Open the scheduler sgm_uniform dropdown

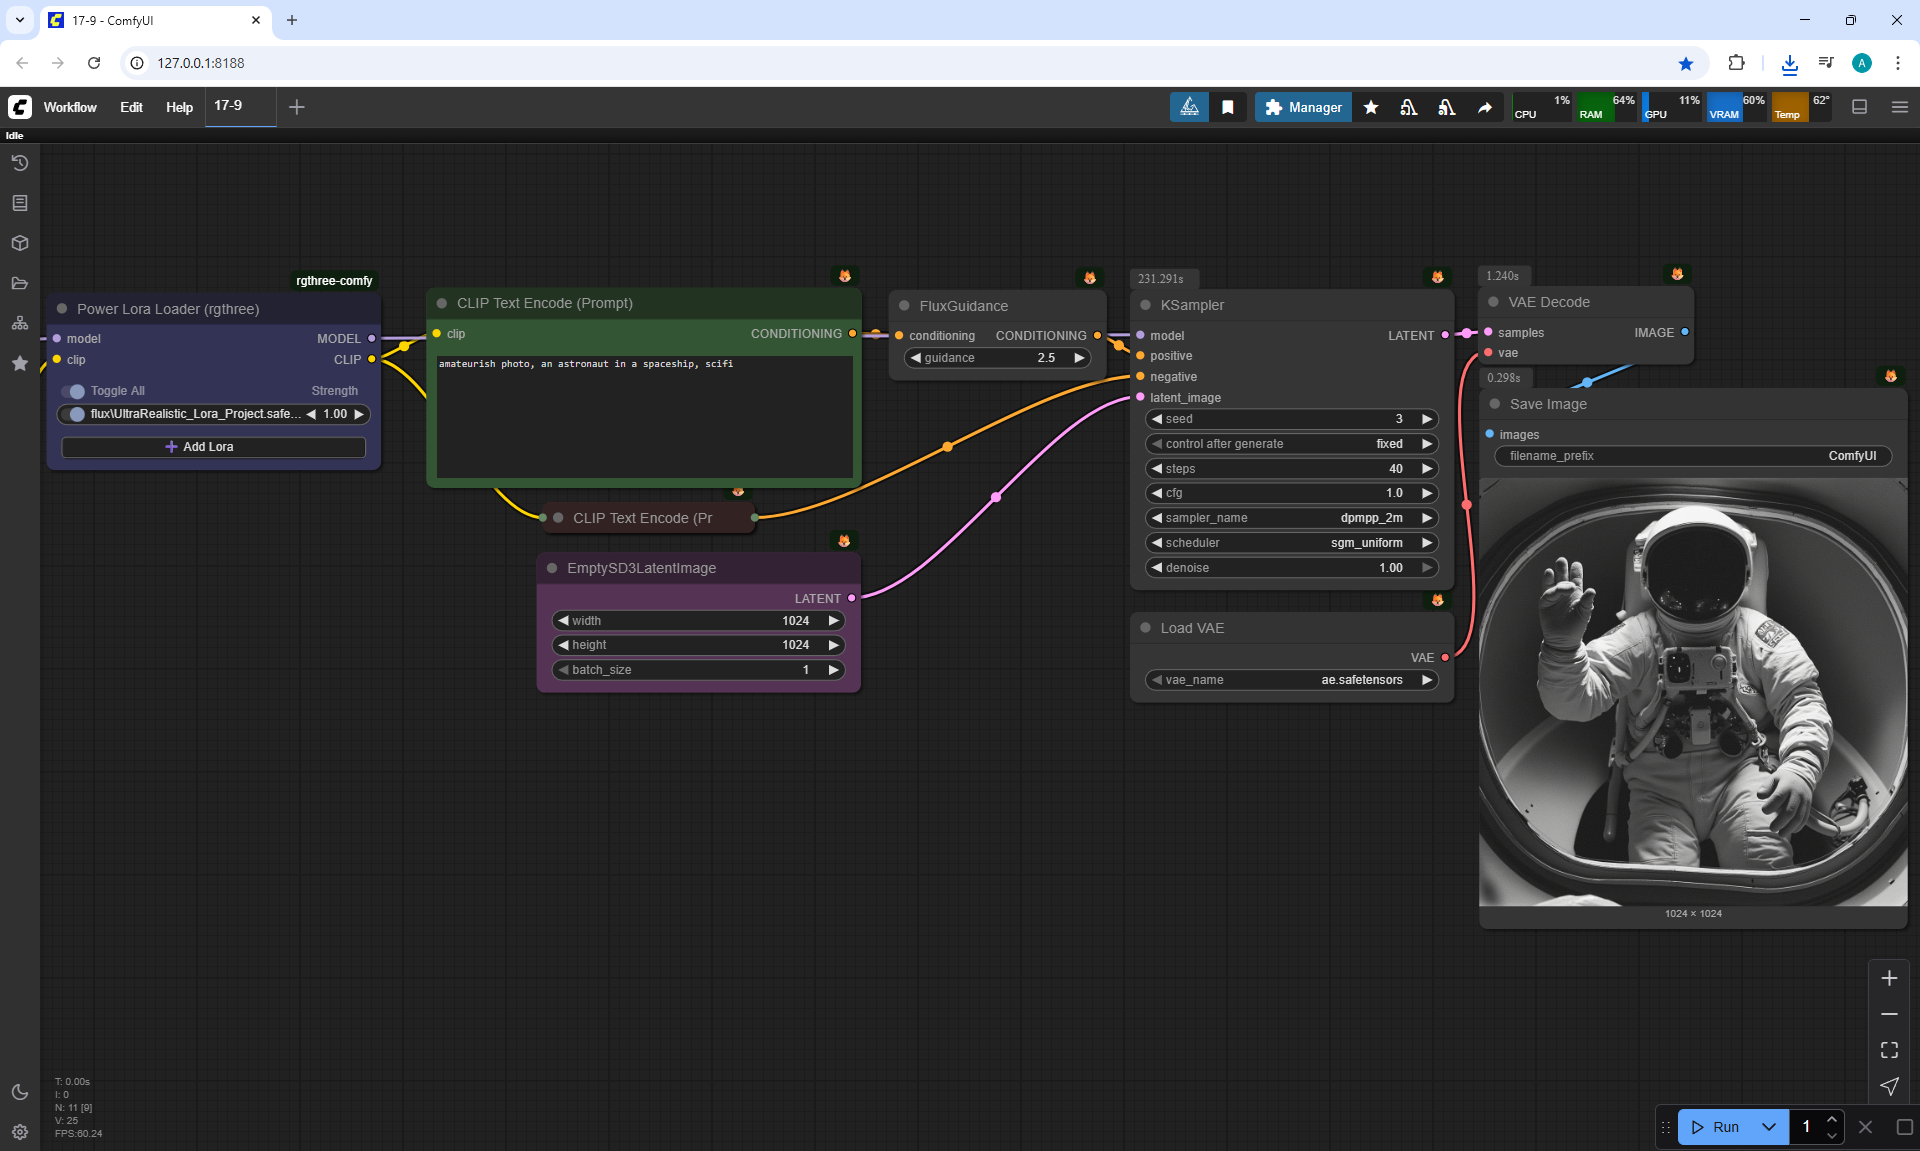(1291, 543)
